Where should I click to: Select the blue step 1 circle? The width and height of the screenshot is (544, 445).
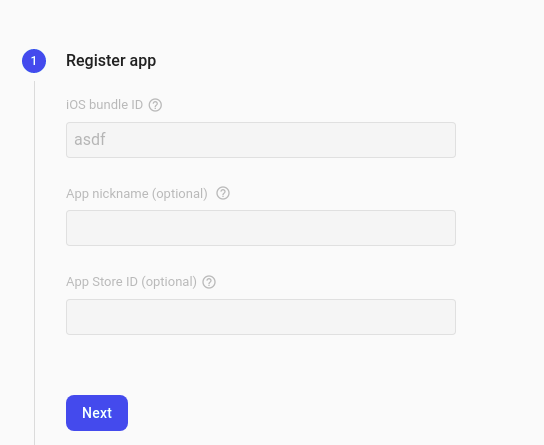[34, 61]
